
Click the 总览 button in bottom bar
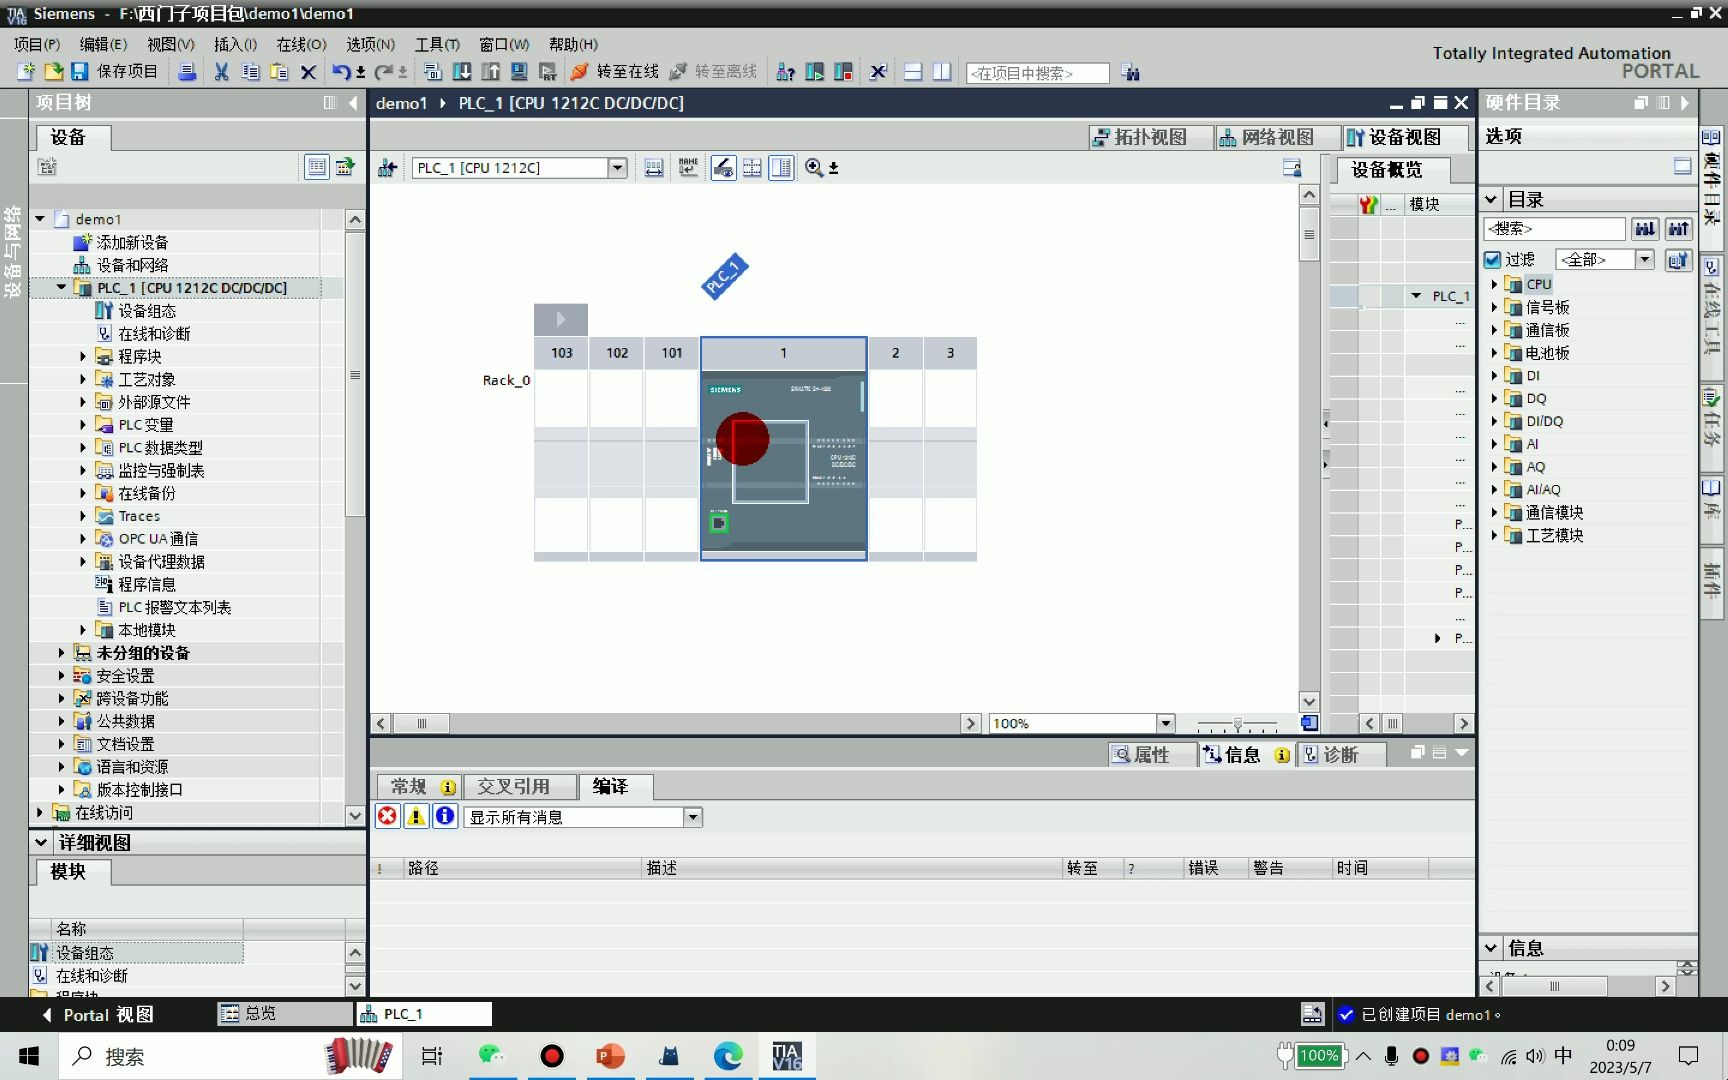[284, 1013]
